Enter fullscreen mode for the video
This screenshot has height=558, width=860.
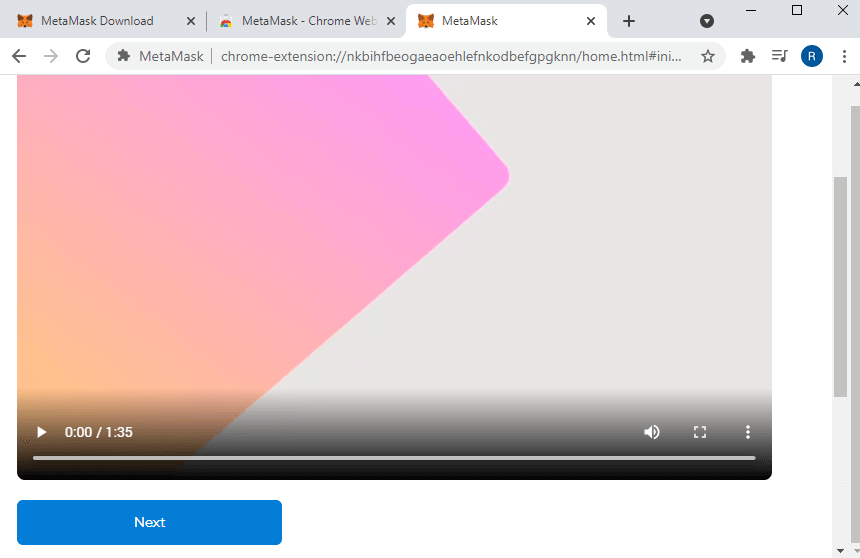(x=700, y=432)
